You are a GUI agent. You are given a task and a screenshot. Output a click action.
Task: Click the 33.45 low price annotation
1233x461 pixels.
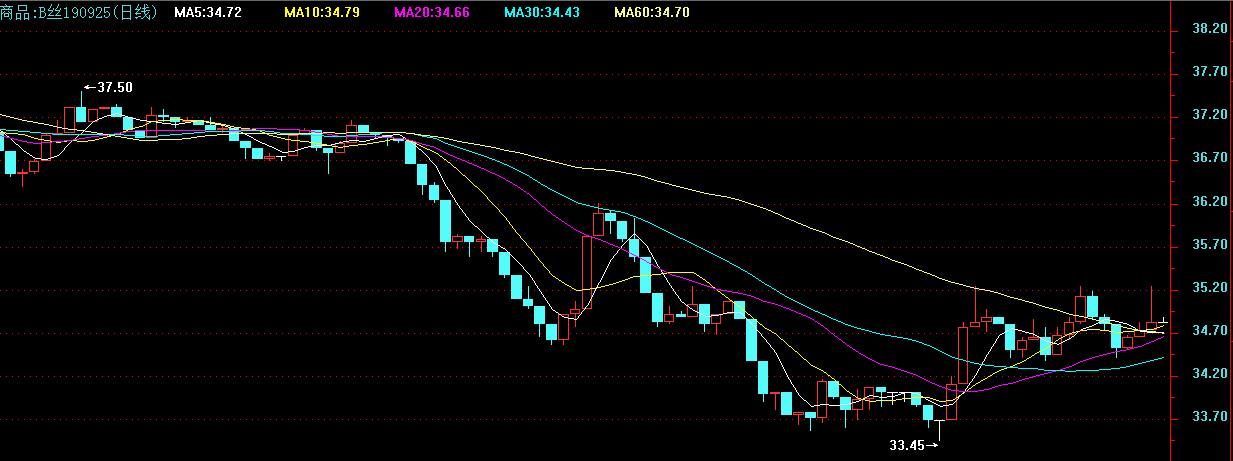(908, 444)
